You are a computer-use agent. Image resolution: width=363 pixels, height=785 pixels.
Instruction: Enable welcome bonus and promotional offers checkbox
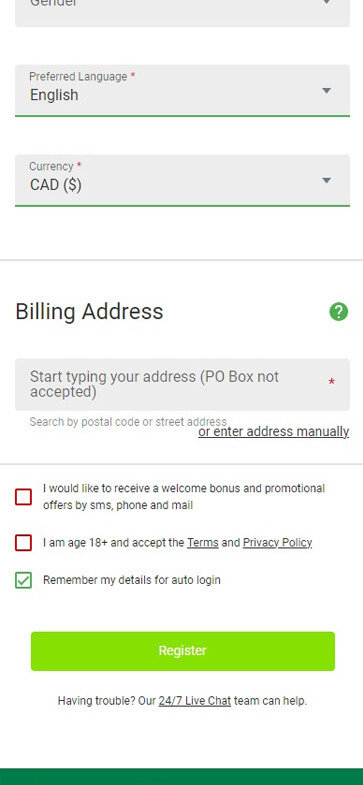24,497
